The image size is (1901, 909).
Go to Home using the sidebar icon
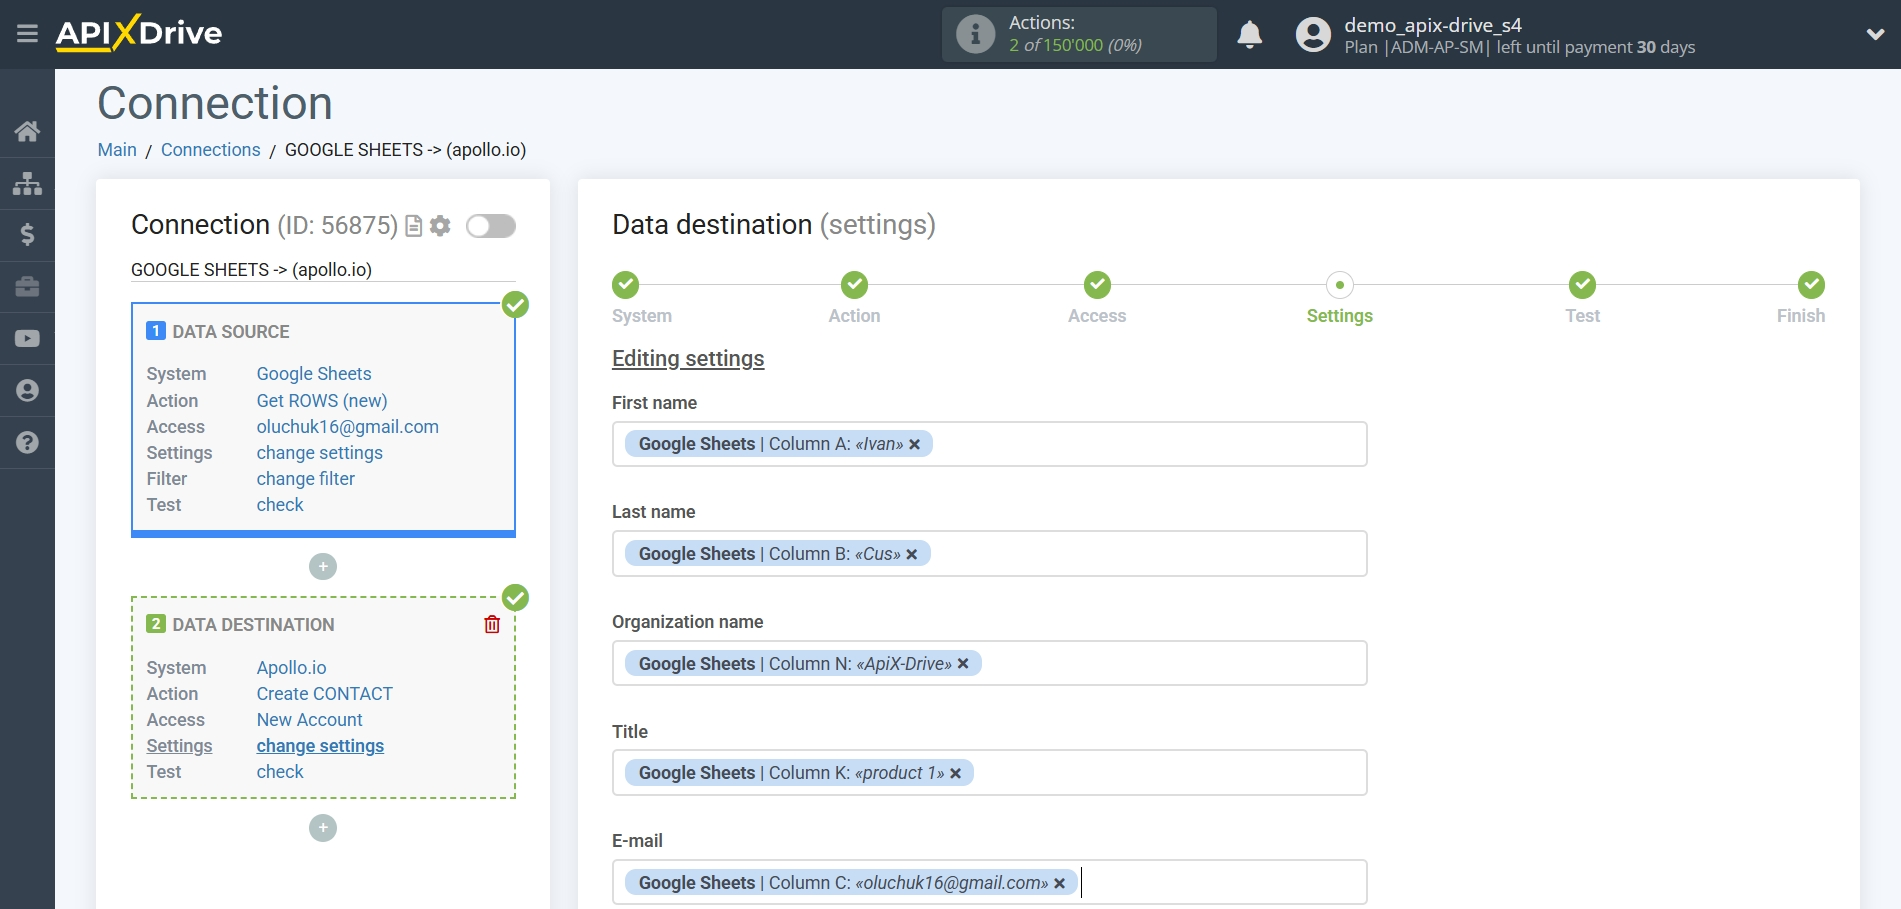tap(27, 130)
